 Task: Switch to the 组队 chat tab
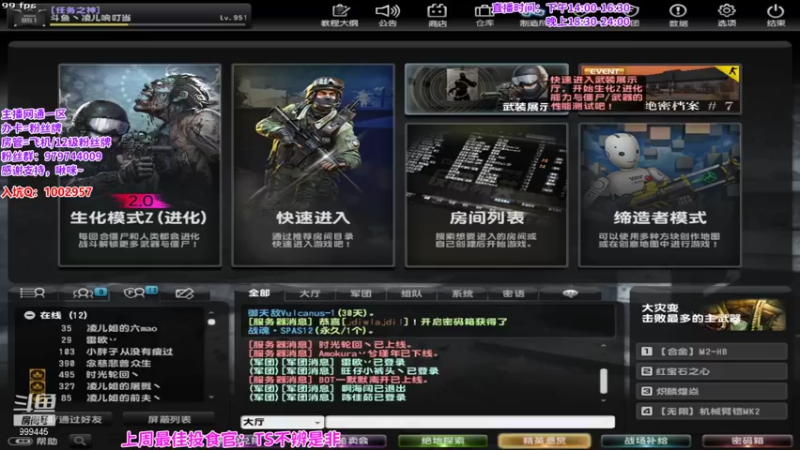click(412, 293)
